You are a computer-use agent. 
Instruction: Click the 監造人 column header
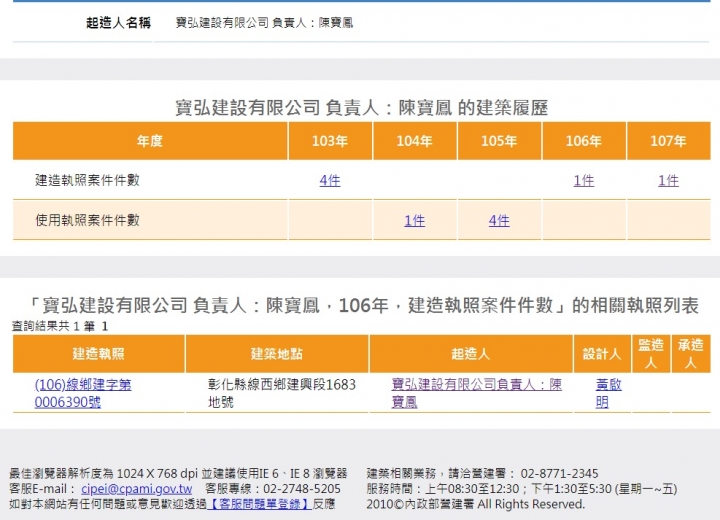coord(651,354)
